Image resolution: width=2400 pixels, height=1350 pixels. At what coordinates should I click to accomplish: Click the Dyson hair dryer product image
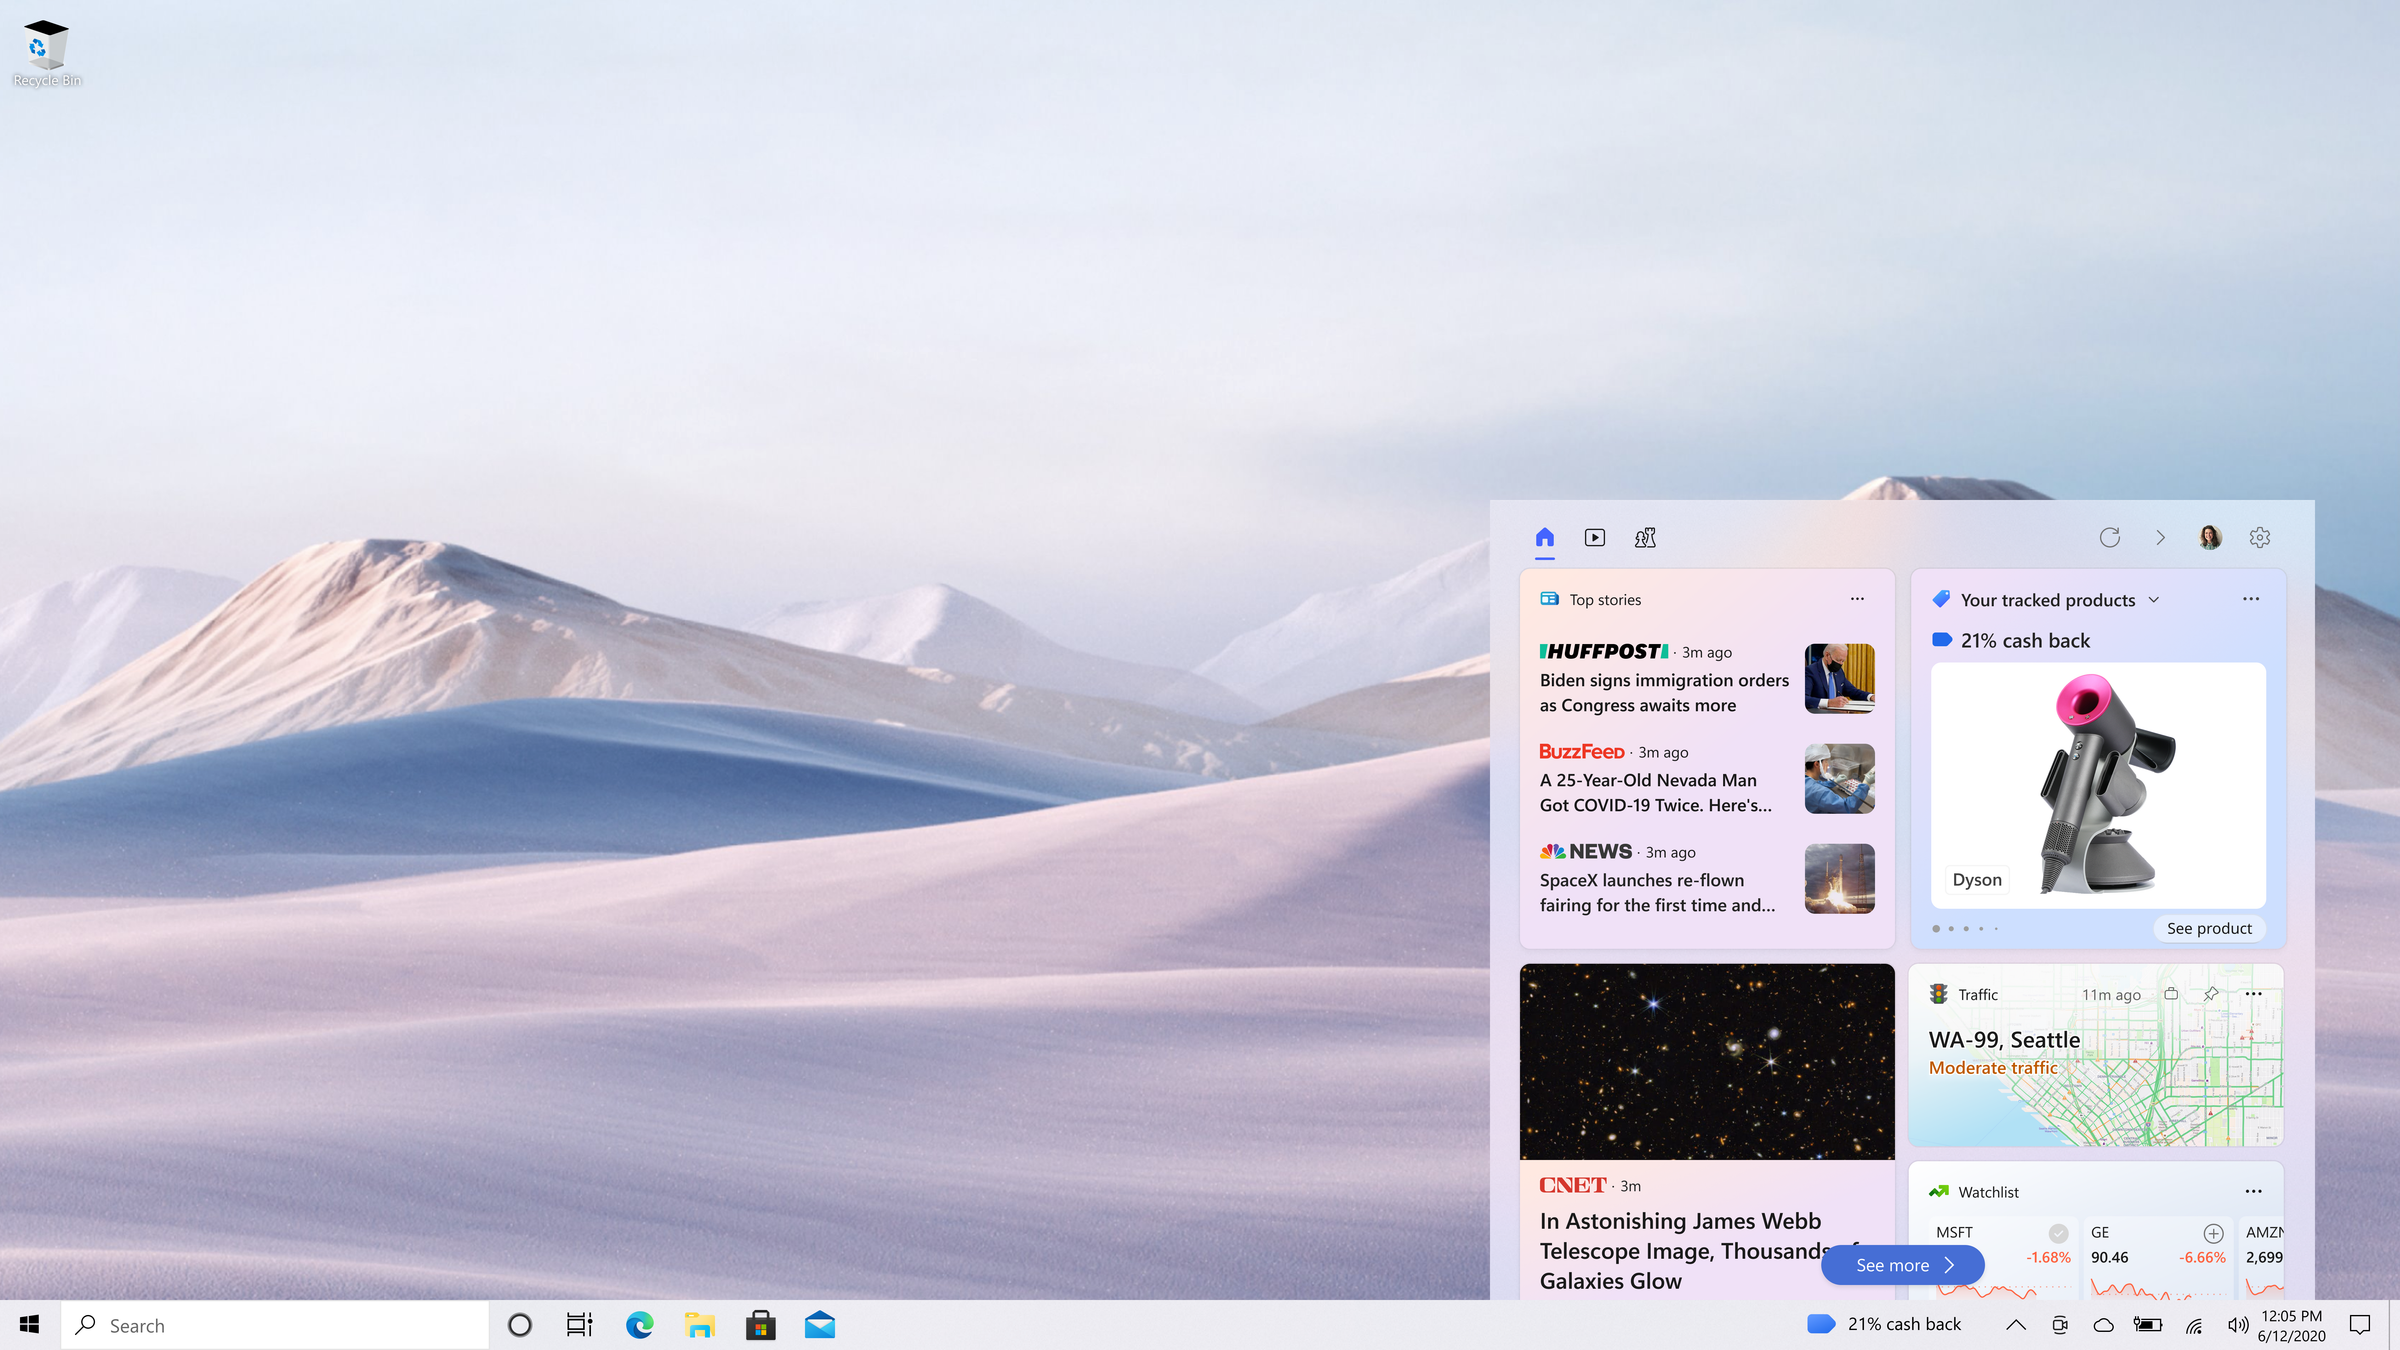(2098, 785)
